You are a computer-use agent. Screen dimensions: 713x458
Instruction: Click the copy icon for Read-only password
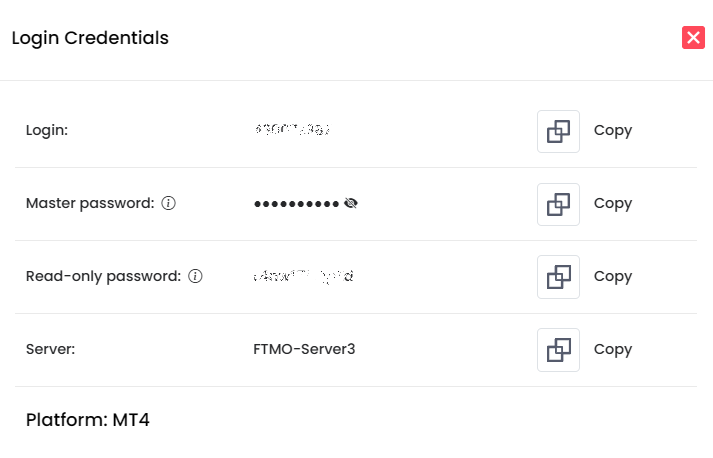(558, 277)
